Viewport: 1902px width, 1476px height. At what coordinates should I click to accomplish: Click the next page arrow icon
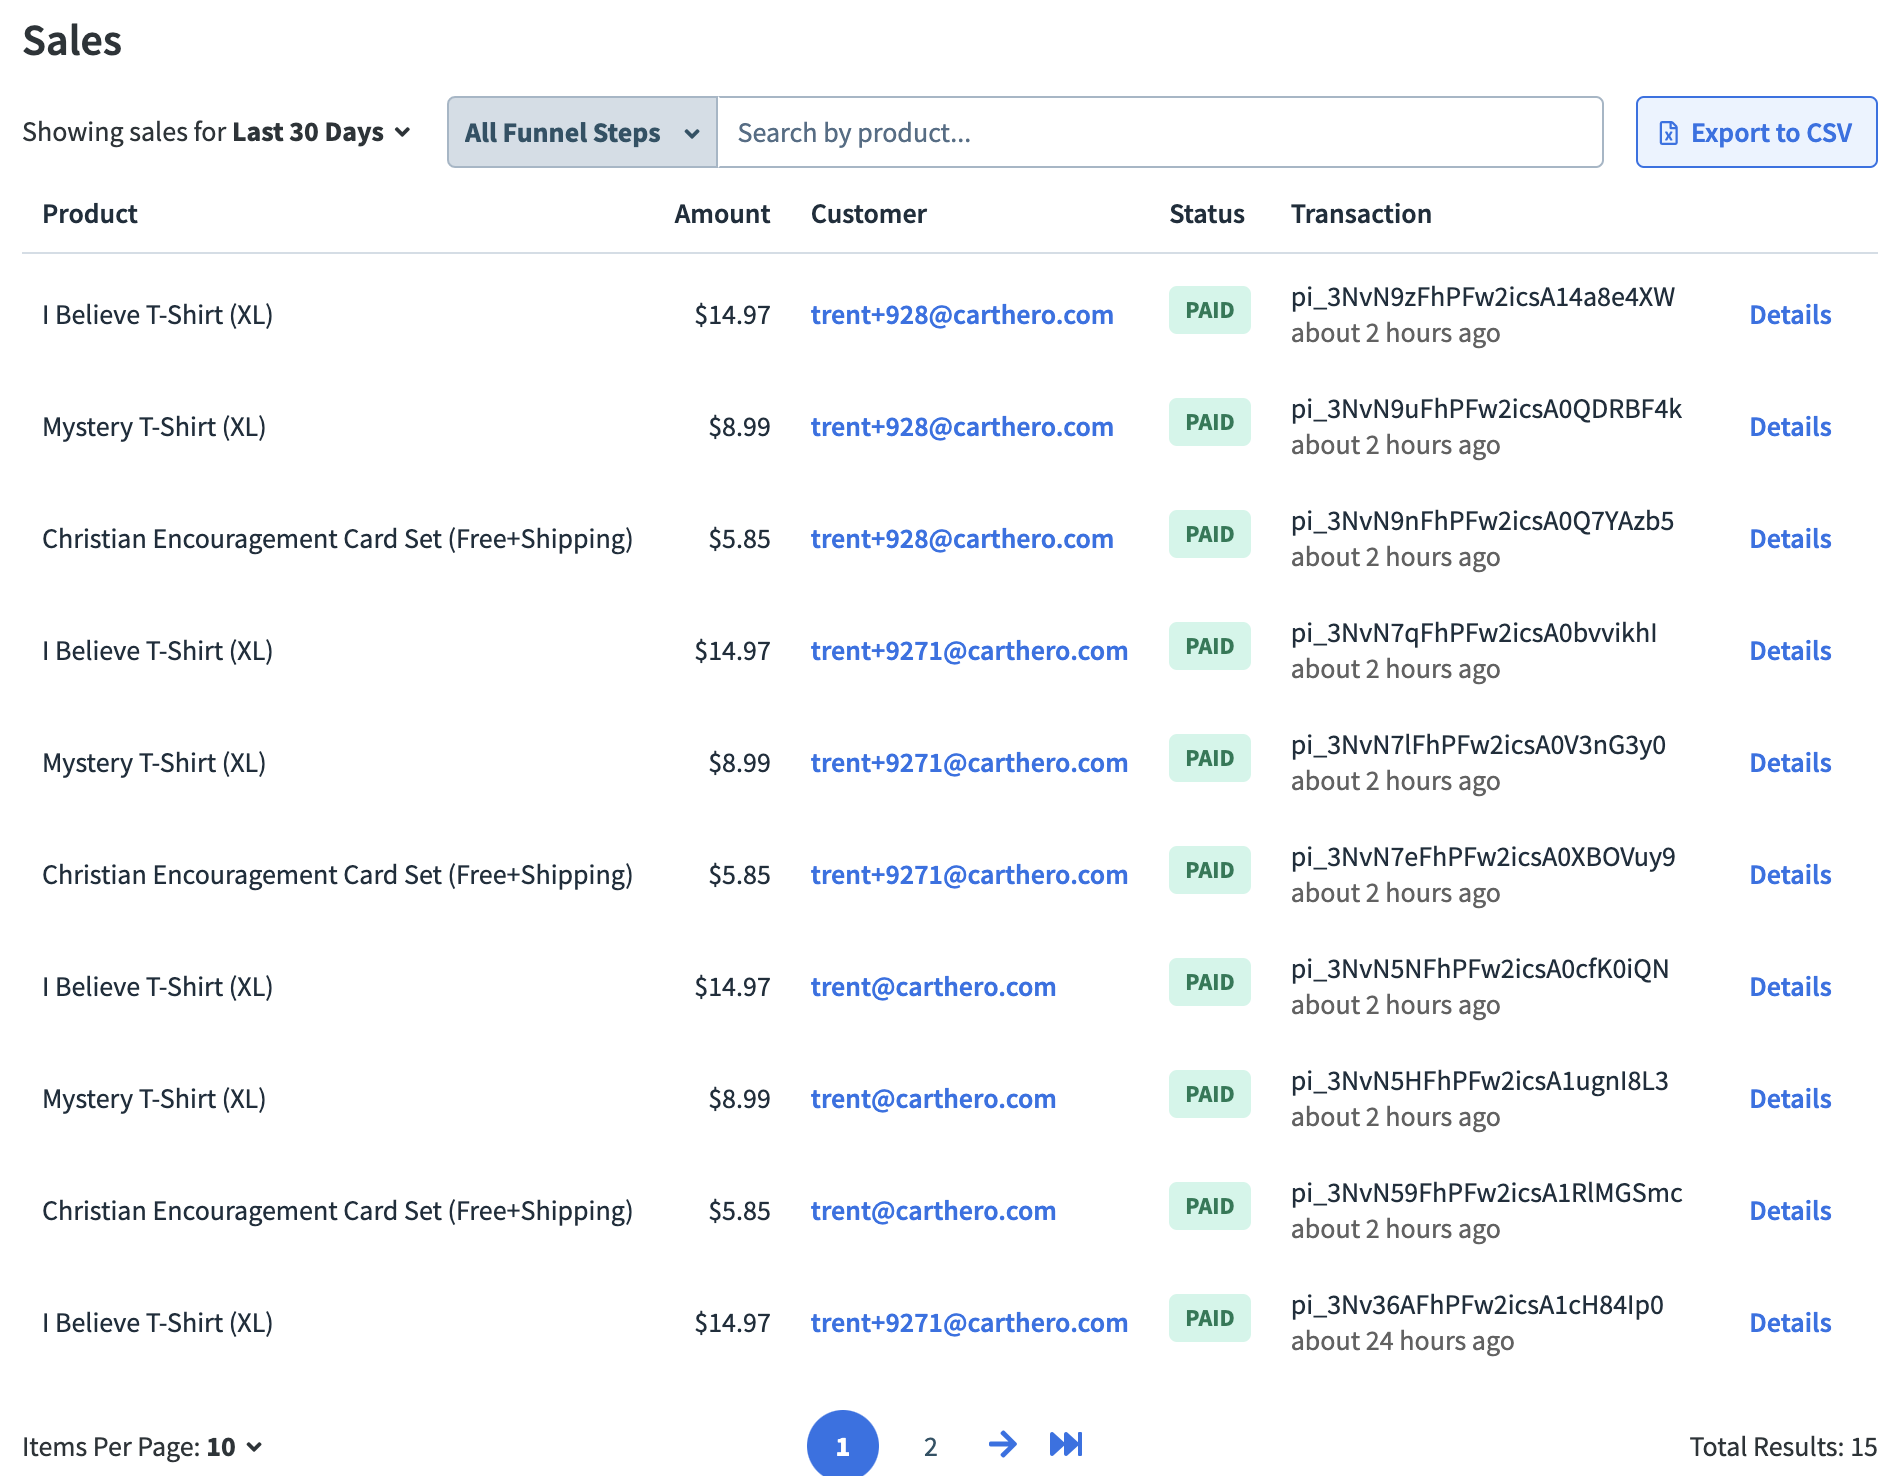coord(1002,1444)
